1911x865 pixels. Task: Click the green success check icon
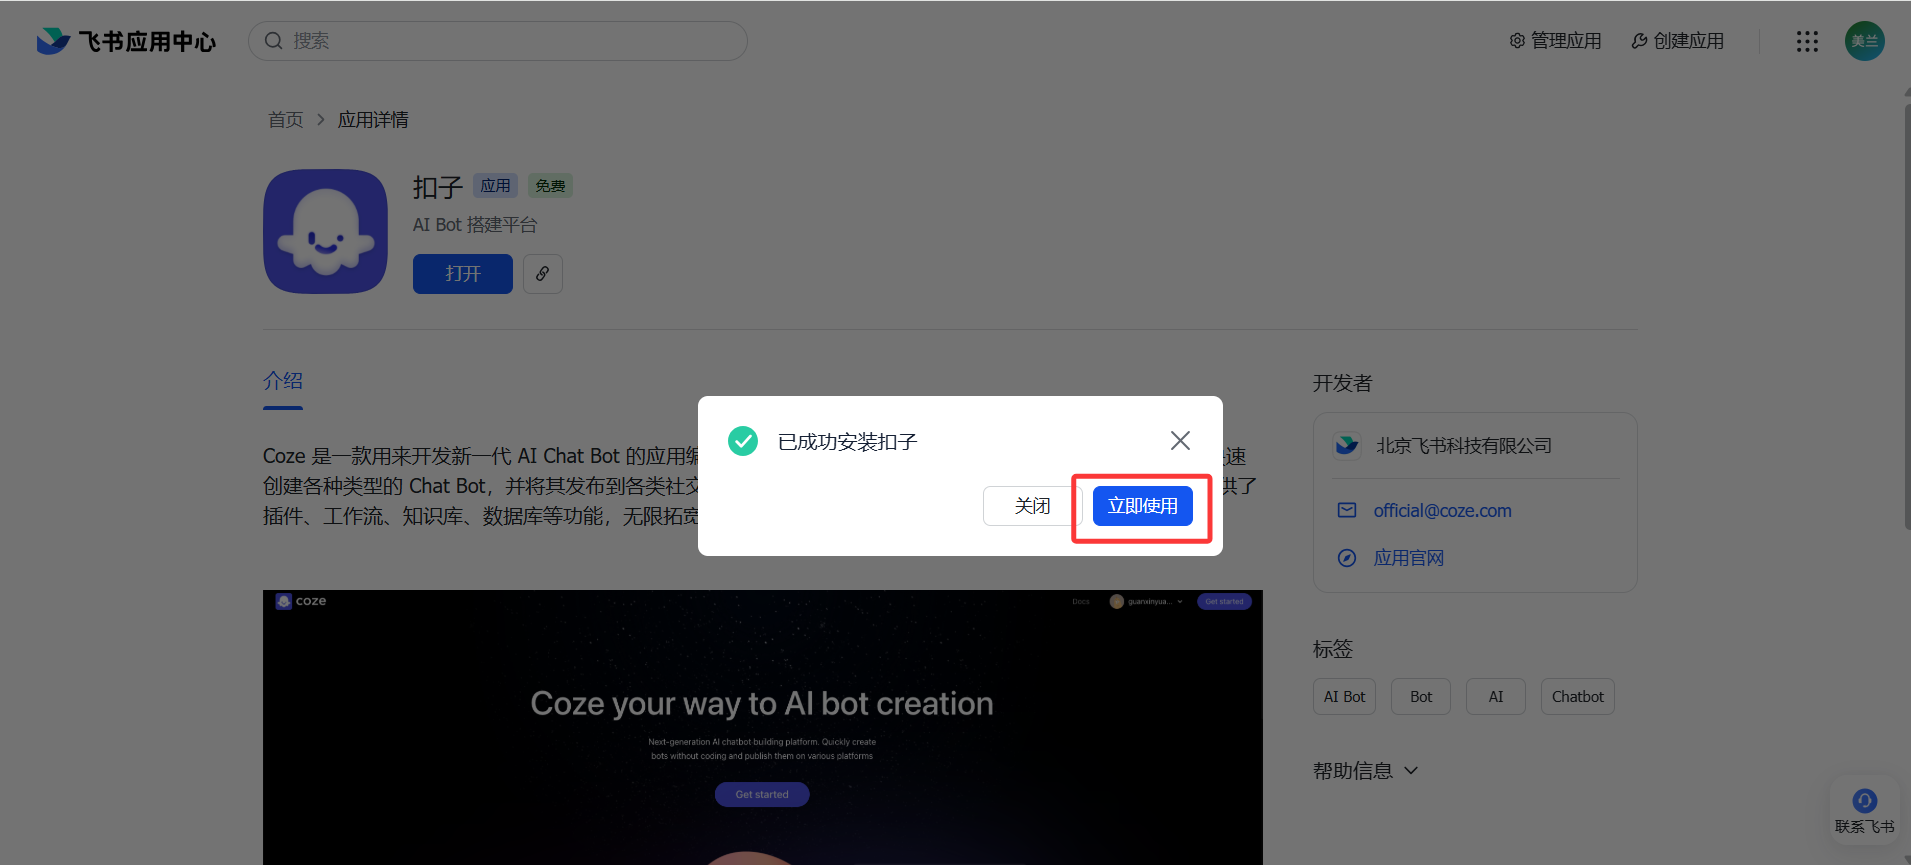(743, 441)
